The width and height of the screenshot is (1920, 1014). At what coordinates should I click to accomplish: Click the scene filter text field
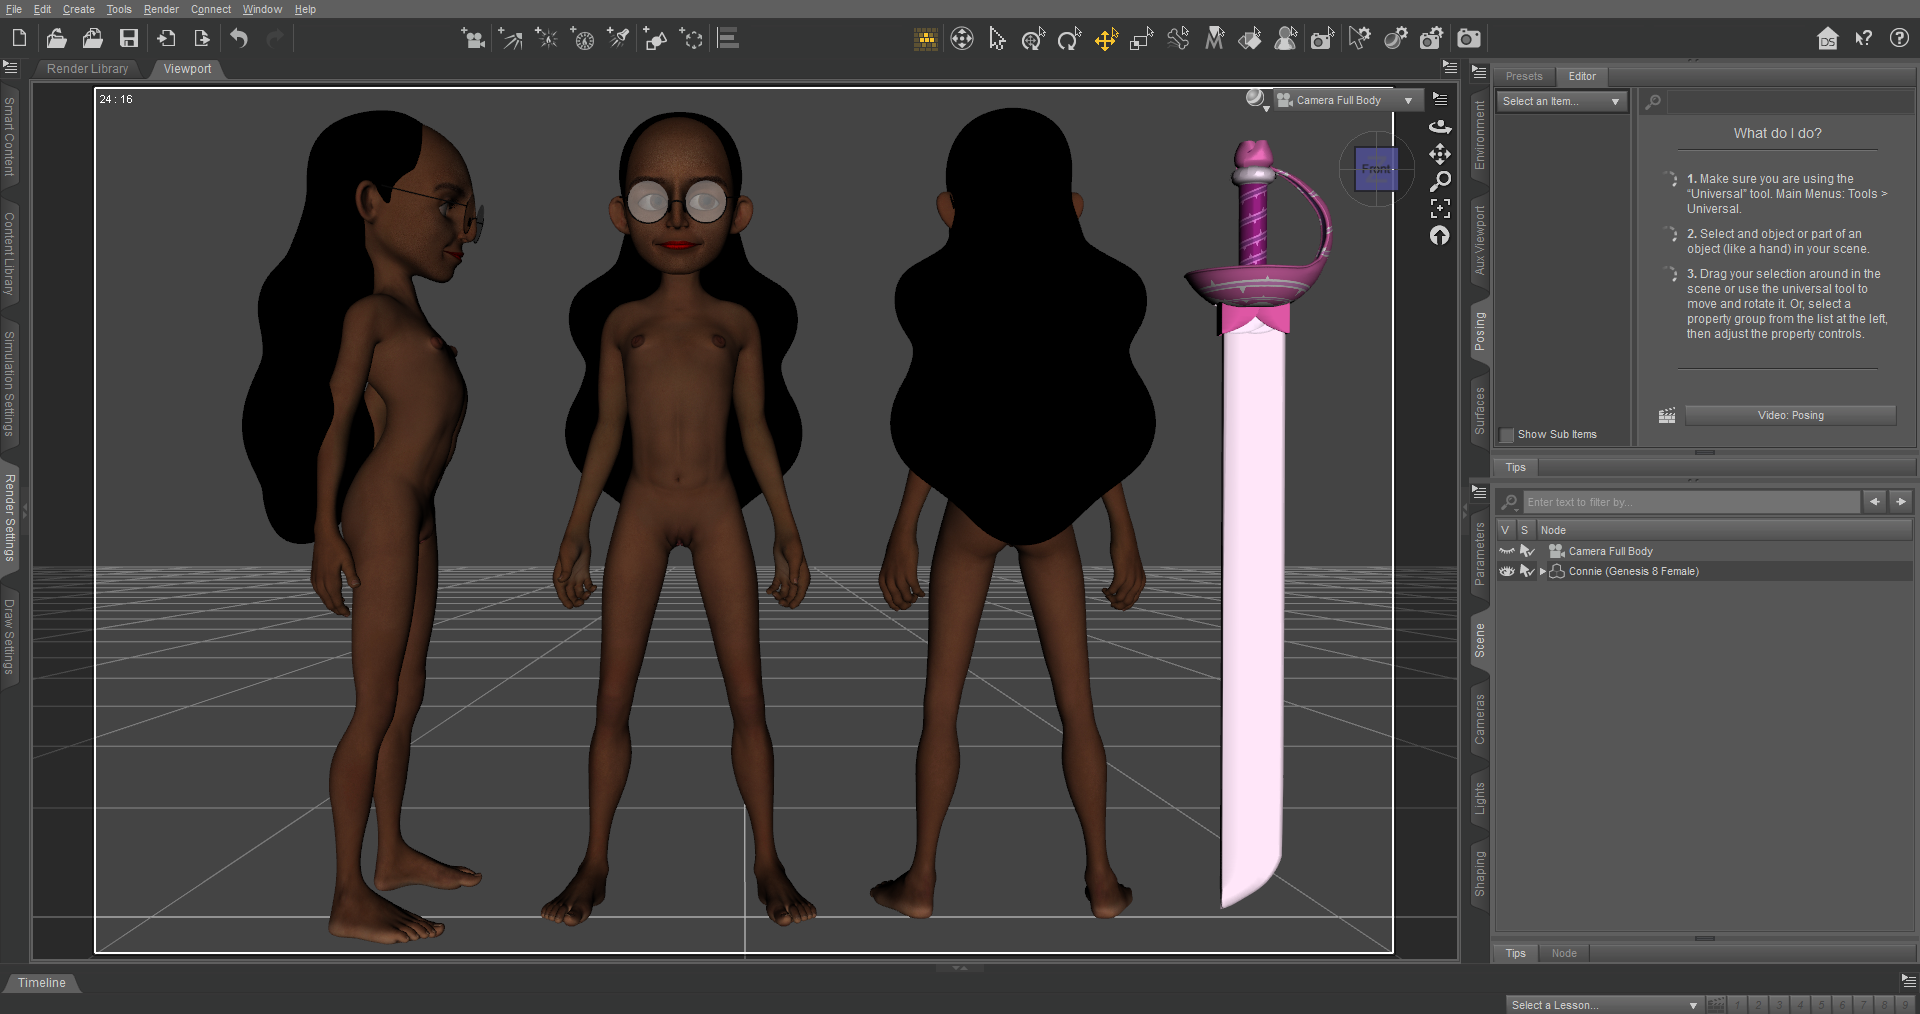pos(1690,502)
